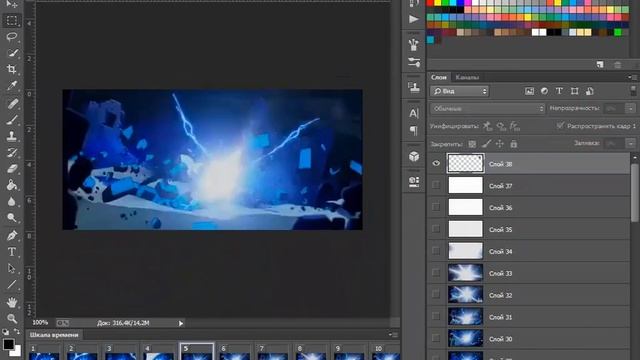Open the Clone Source panel icon
The height and width of the screenshot is (360, 640).
coord(414,87)
